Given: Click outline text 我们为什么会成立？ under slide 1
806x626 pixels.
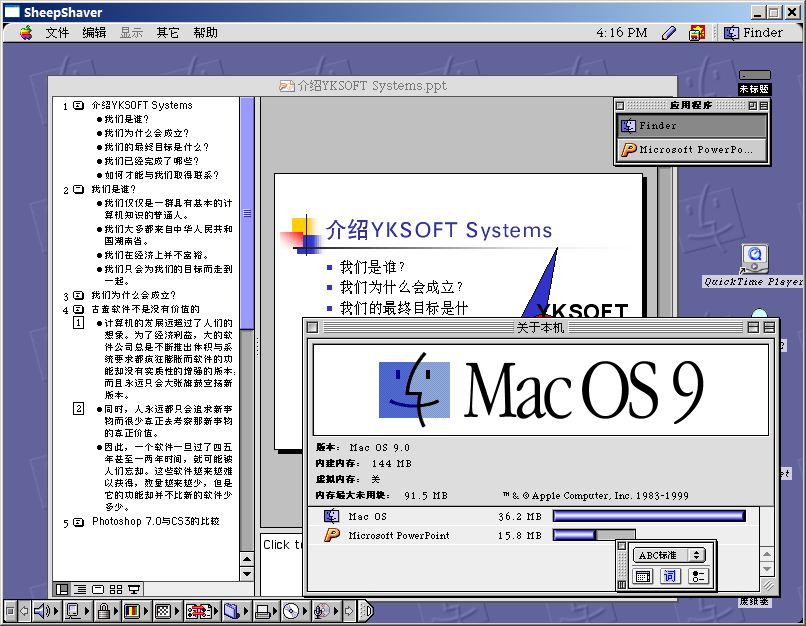Looking at the screenshot, I should pos(147,133).
